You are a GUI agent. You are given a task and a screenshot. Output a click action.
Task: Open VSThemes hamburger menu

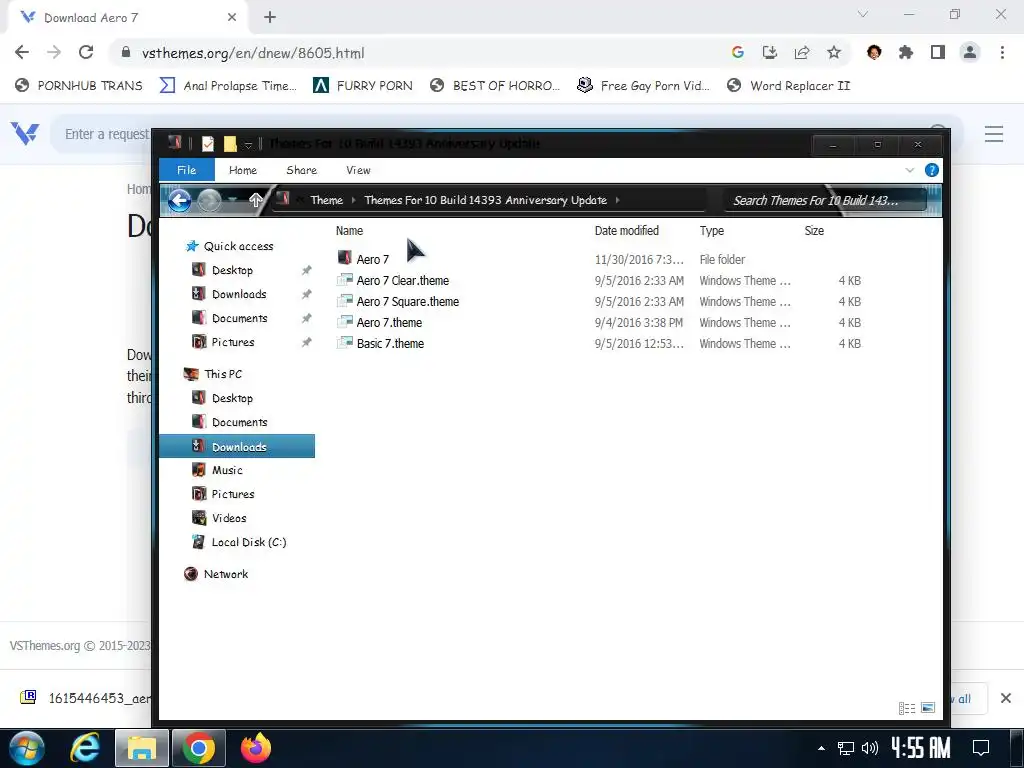993,134
